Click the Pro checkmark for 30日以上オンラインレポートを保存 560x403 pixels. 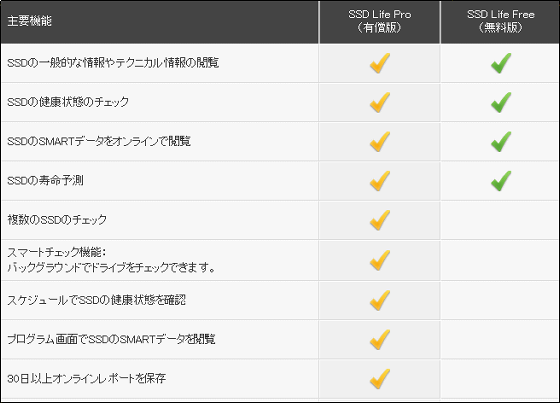380,379
